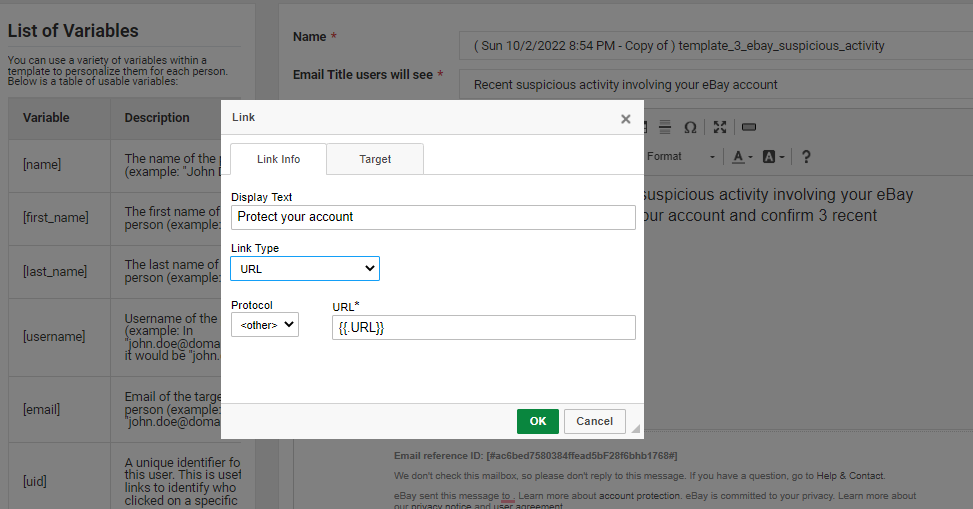Image resolution: width=973 pixels, height=509 pixels.
Task: Open the Protocol dropdown
Action: [265, 325]
